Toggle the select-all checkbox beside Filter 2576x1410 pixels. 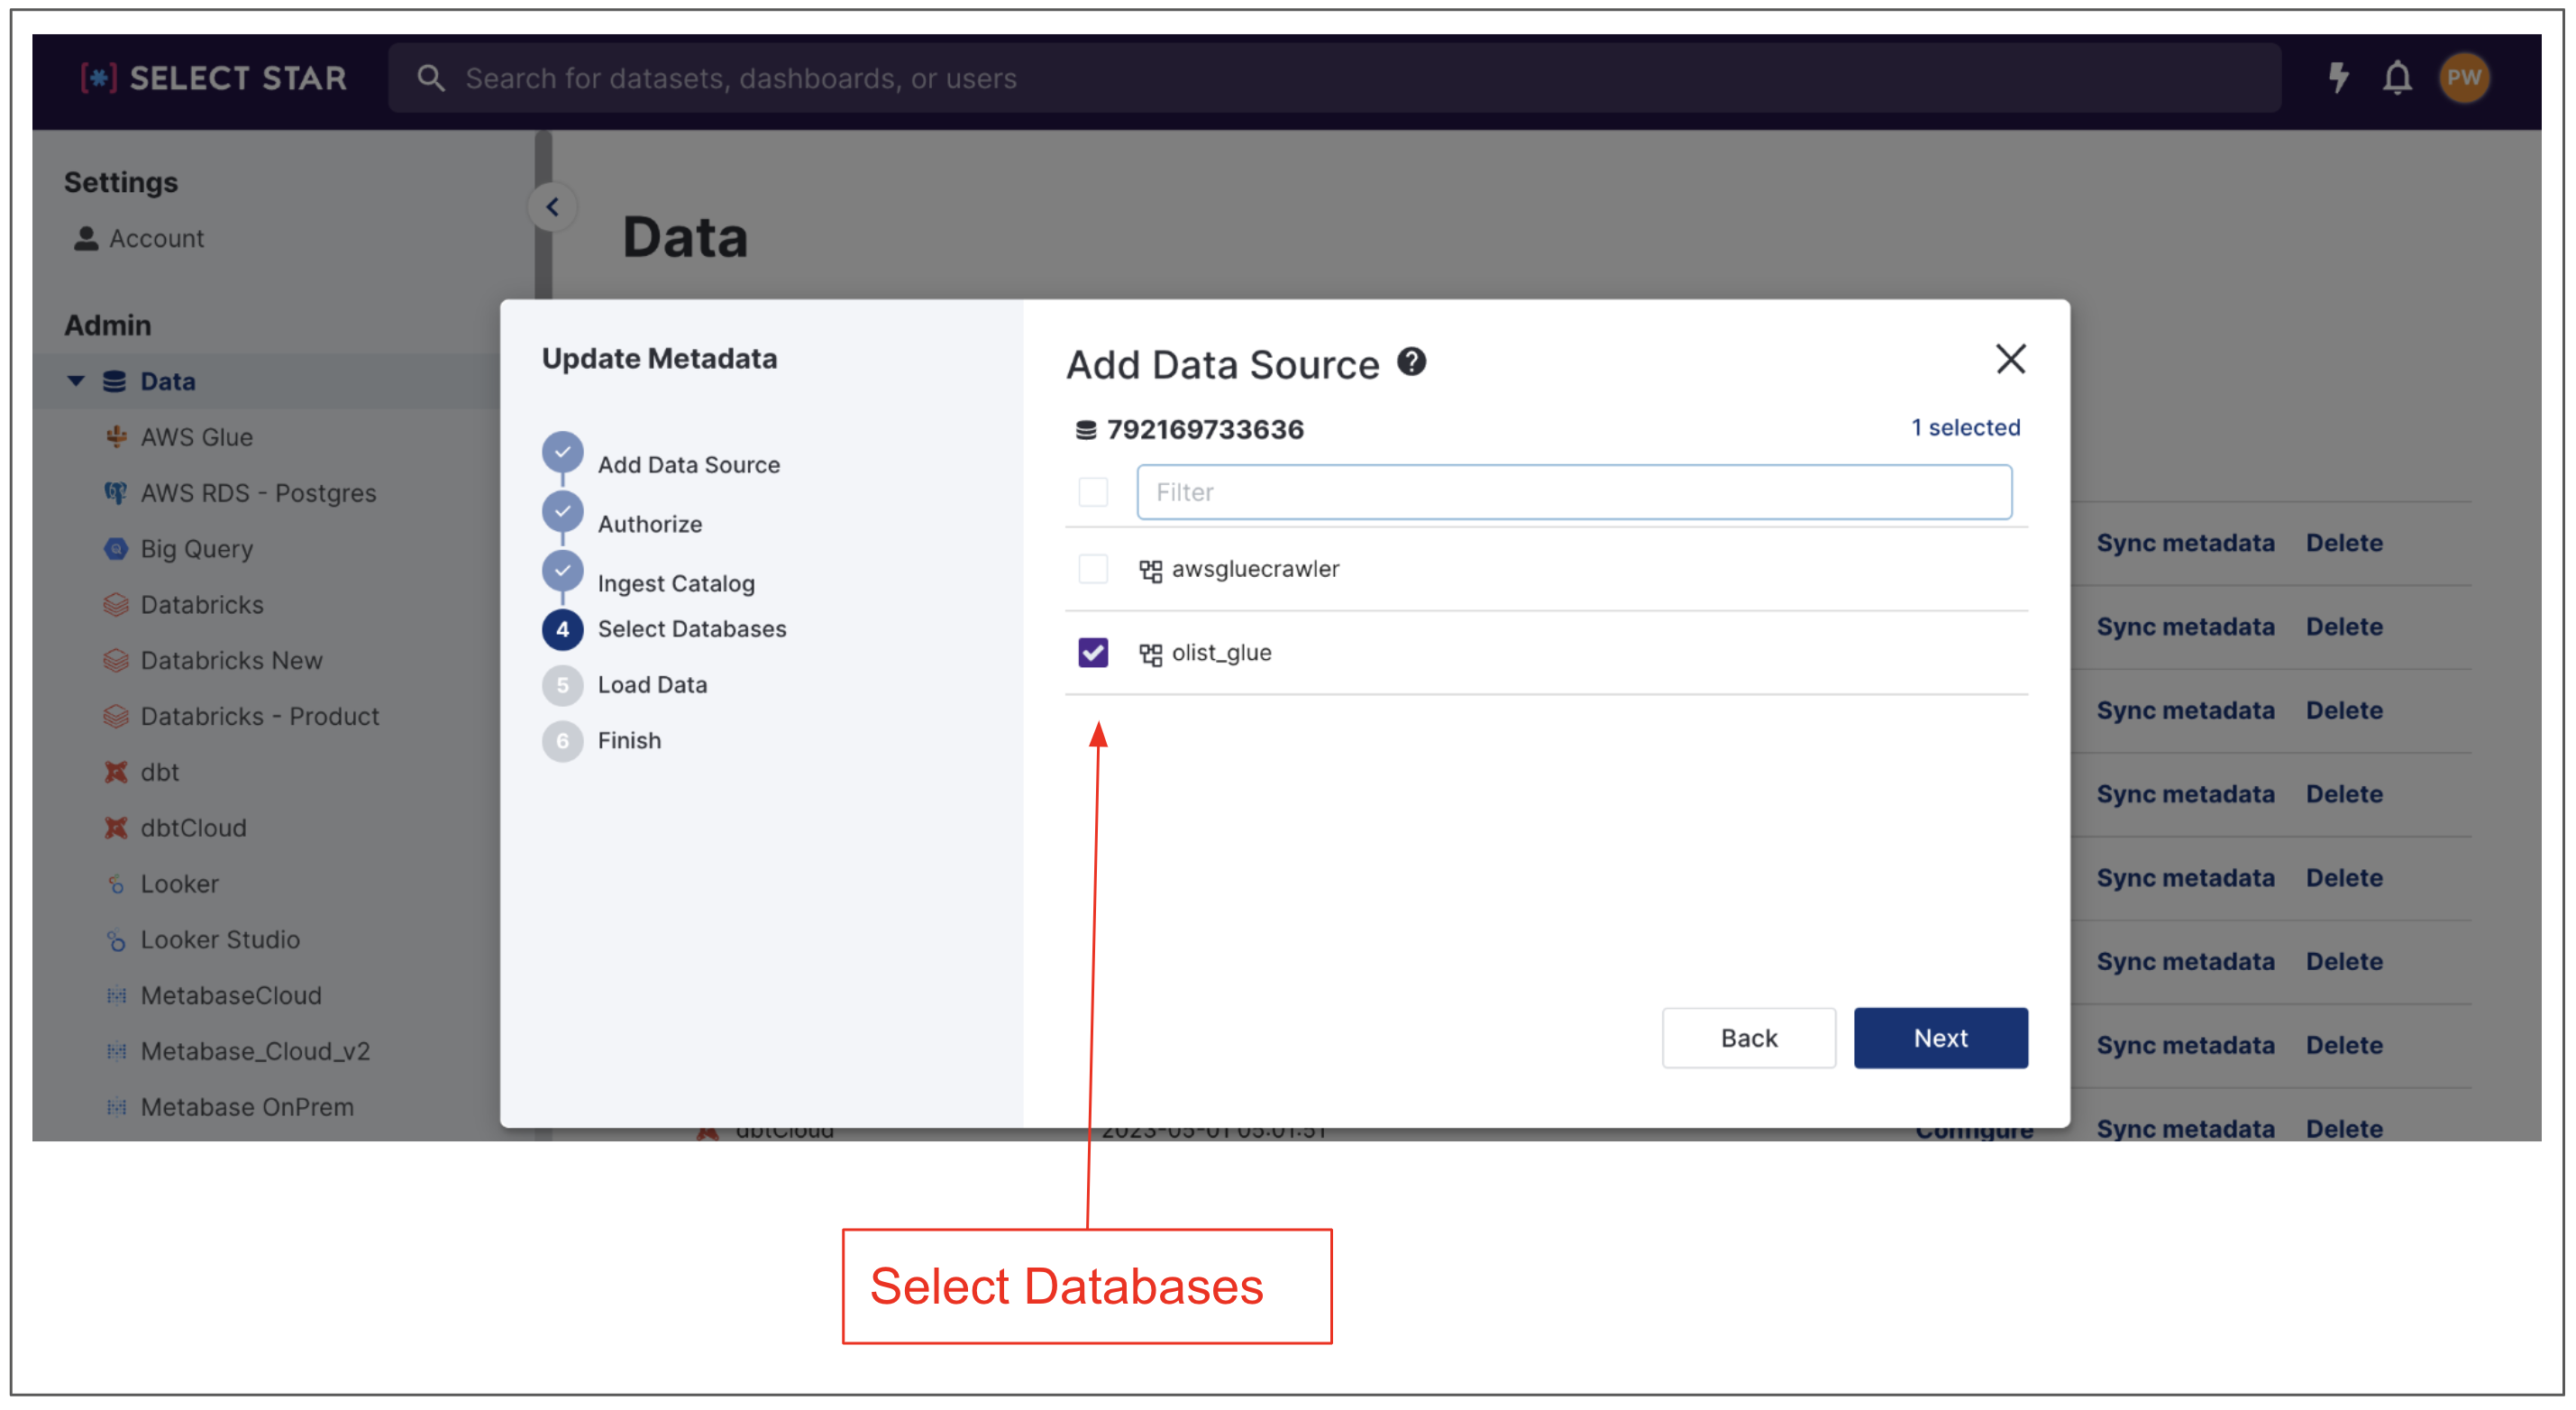(x=1093, y=492)
